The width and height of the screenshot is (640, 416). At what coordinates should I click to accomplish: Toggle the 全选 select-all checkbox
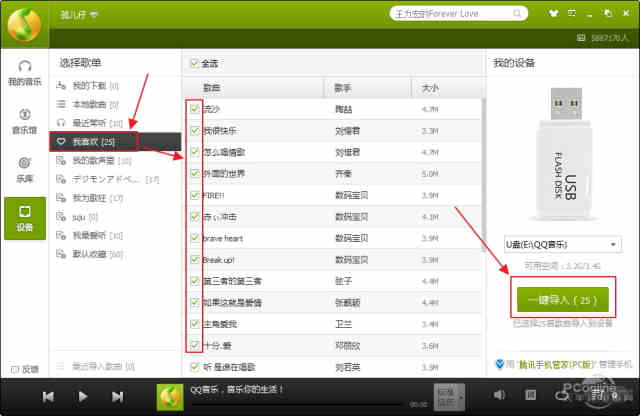click(x=195, y=63)
